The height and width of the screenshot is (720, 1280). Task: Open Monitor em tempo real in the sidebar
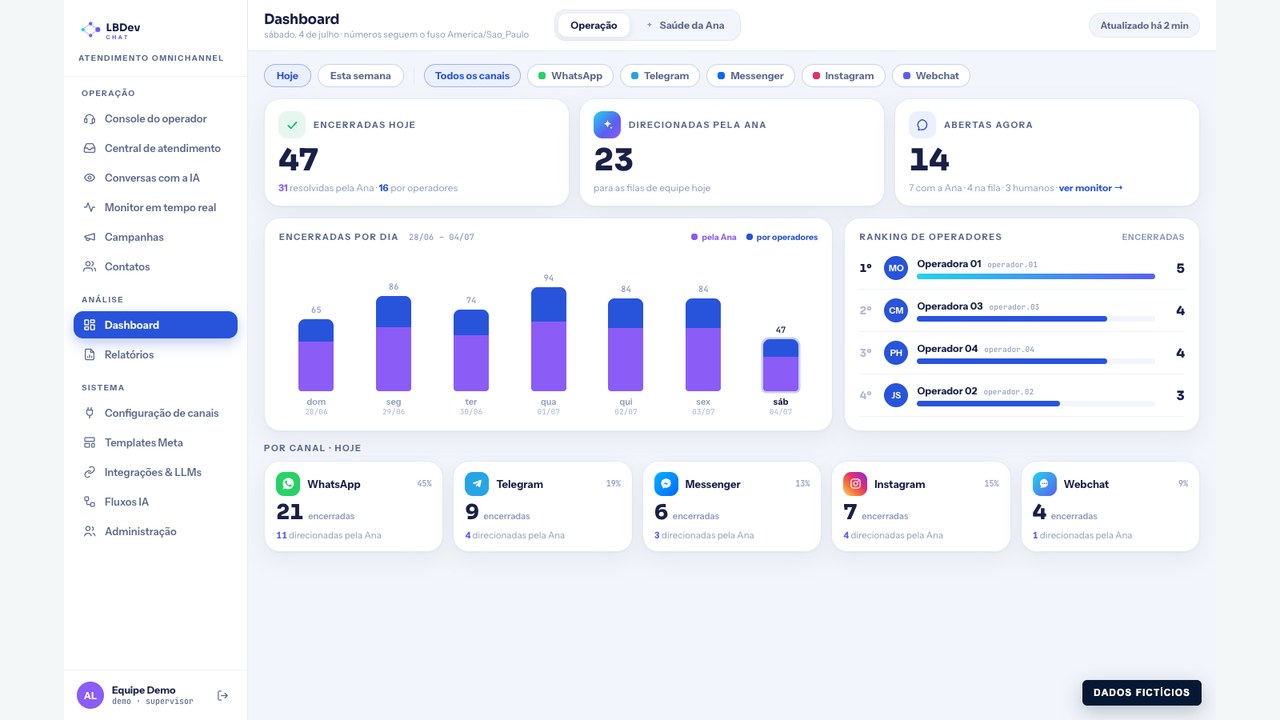[x=155, y=208]
